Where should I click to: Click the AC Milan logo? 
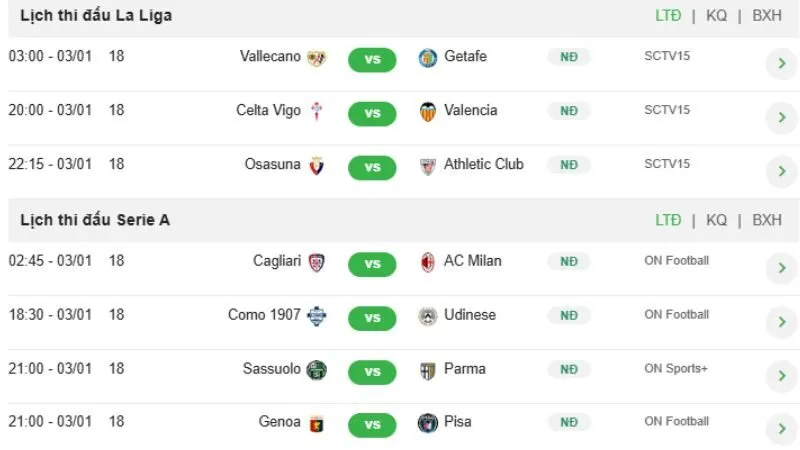pyautogui.click(x=428, y=262)
